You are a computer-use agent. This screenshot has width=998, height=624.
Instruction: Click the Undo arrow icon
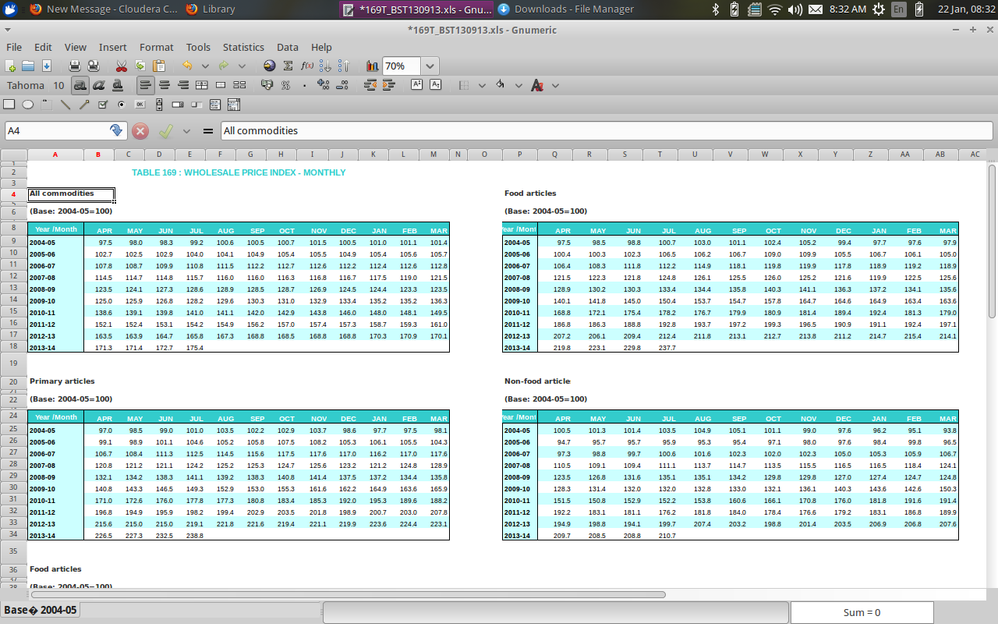(x=187, y=66)
